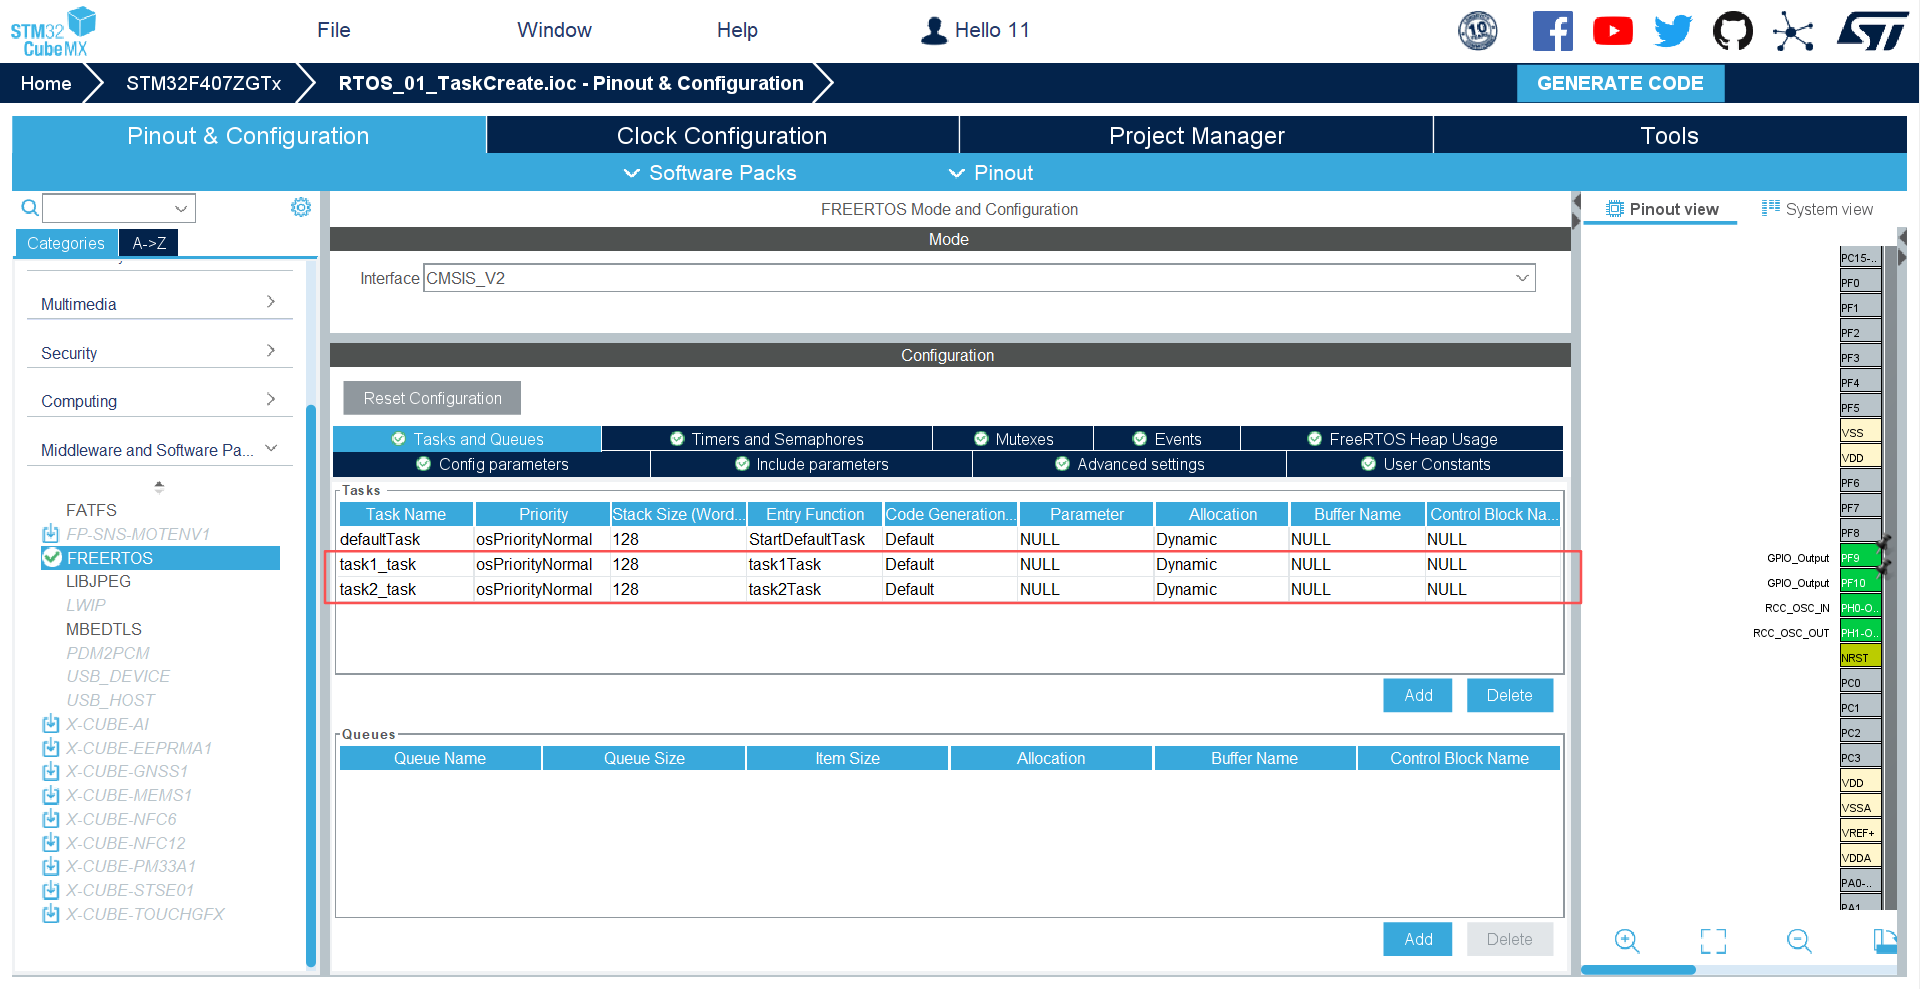This screenshot has width=1920, height=989.
Task: Fit the pinout view to screen
Action: point(1713,941)
